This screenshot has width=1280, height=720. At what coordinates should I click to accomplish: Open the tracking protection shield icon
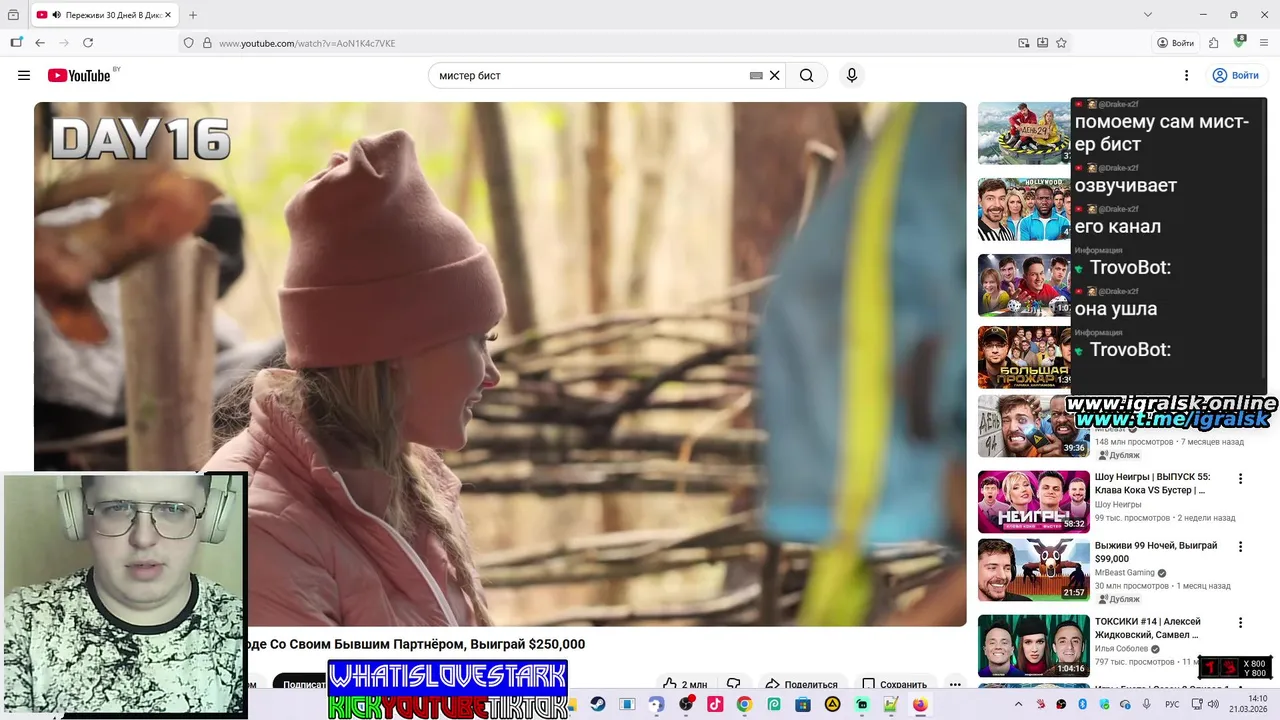[x=188, y=43]
